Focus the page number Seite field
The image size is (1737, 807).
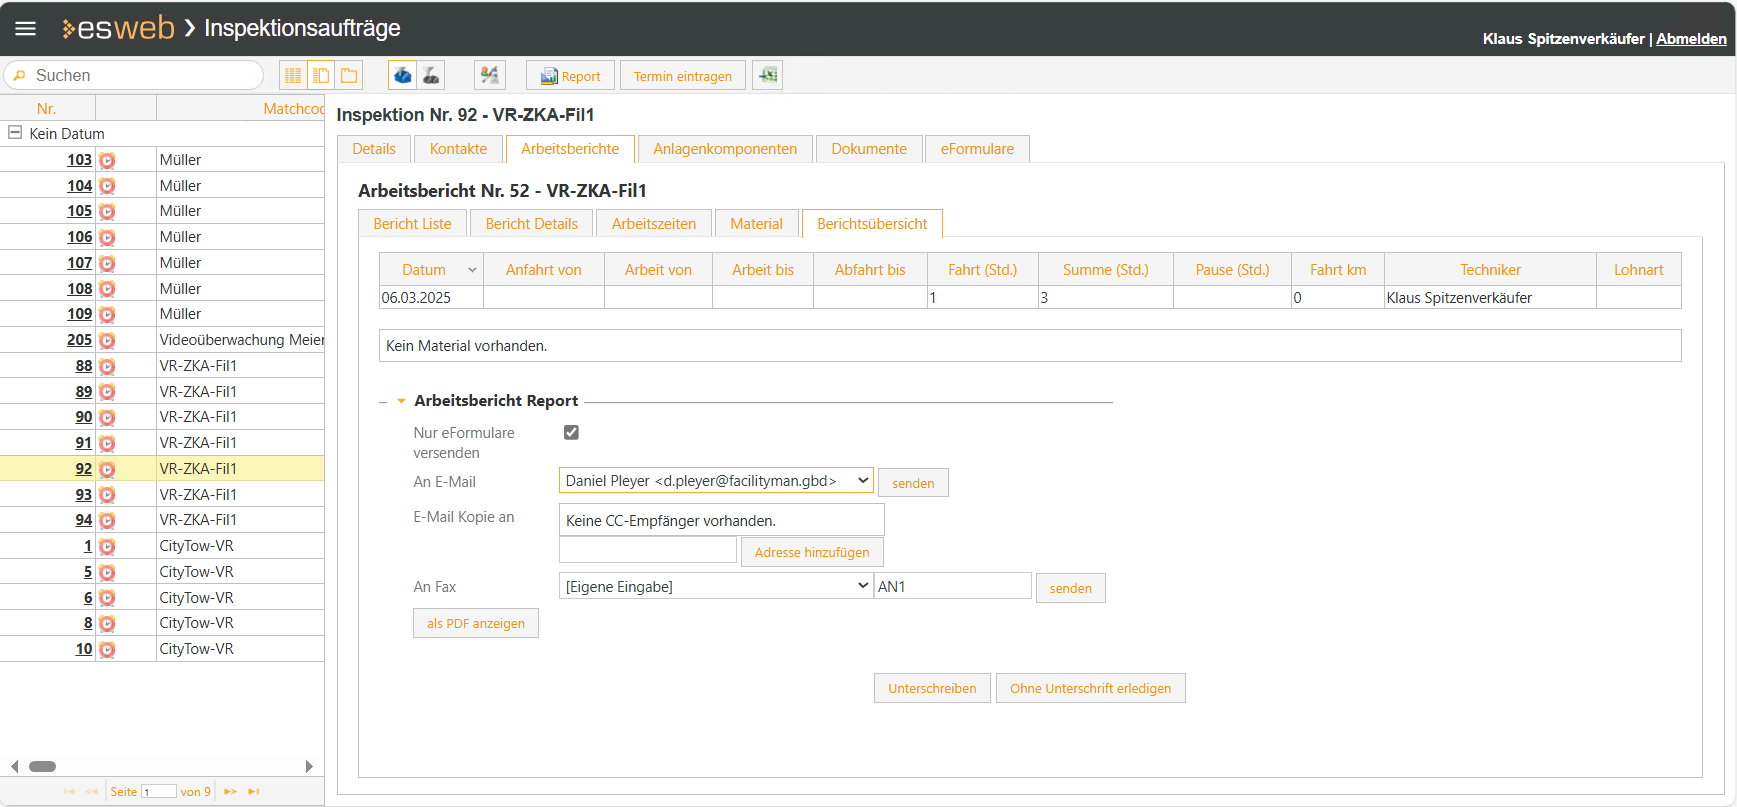pos(159,792)
